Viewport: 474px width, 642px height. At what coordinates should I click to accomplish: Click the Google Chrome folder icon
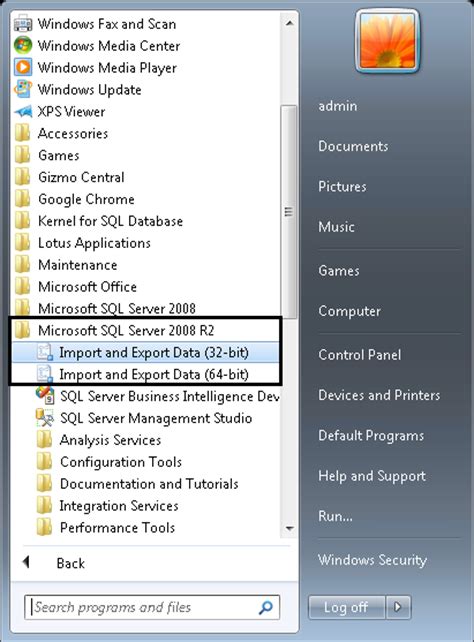pyautogui.click(x=22, y=199)
